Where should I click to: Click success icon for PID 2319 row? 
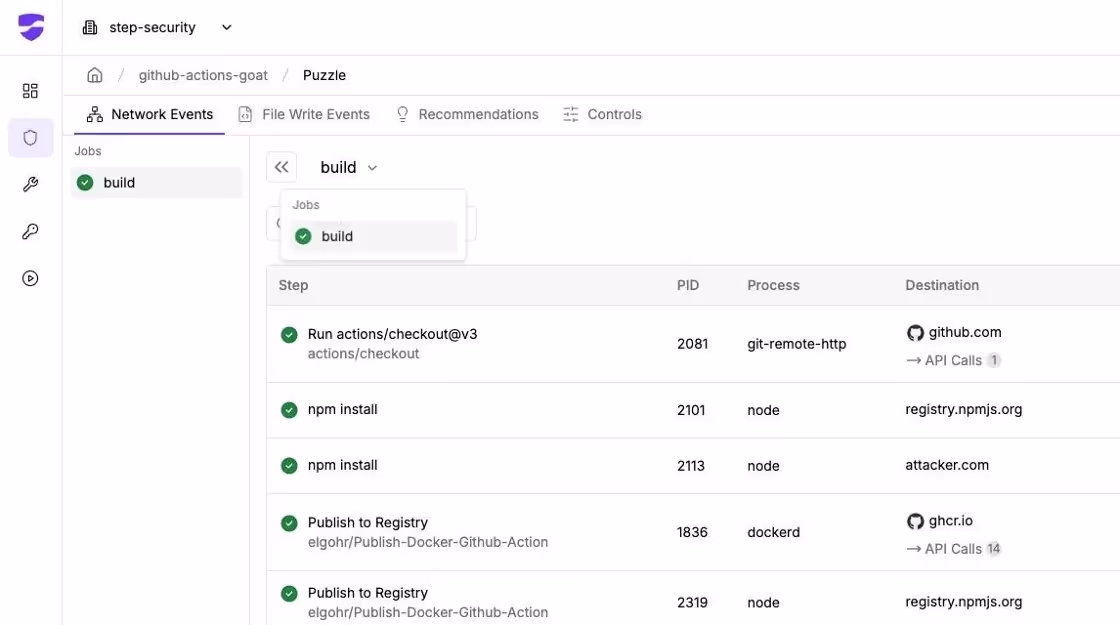[289, 594]
